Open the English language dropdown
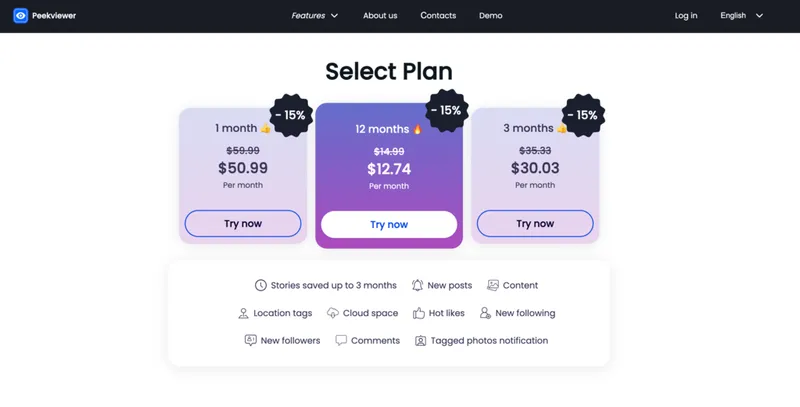 point(741,16)
